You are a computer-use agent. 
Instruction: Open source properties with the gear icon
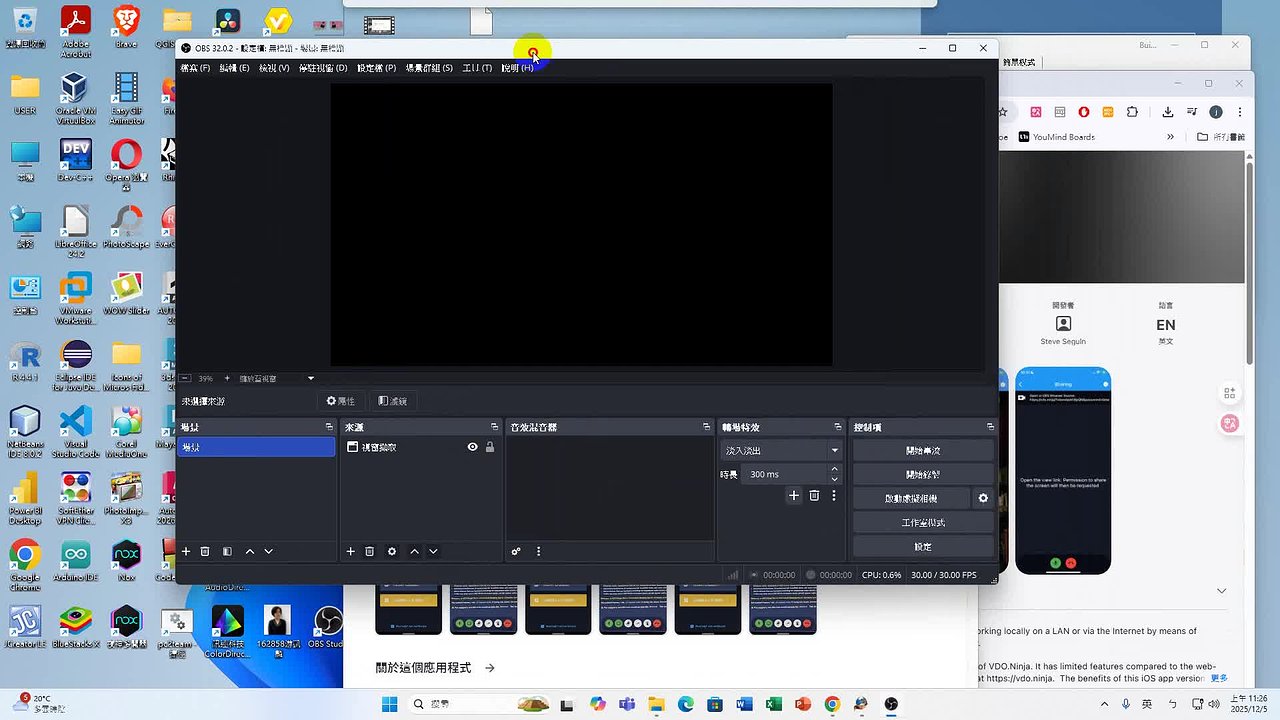pyautogui.click(x=392, y=551)
